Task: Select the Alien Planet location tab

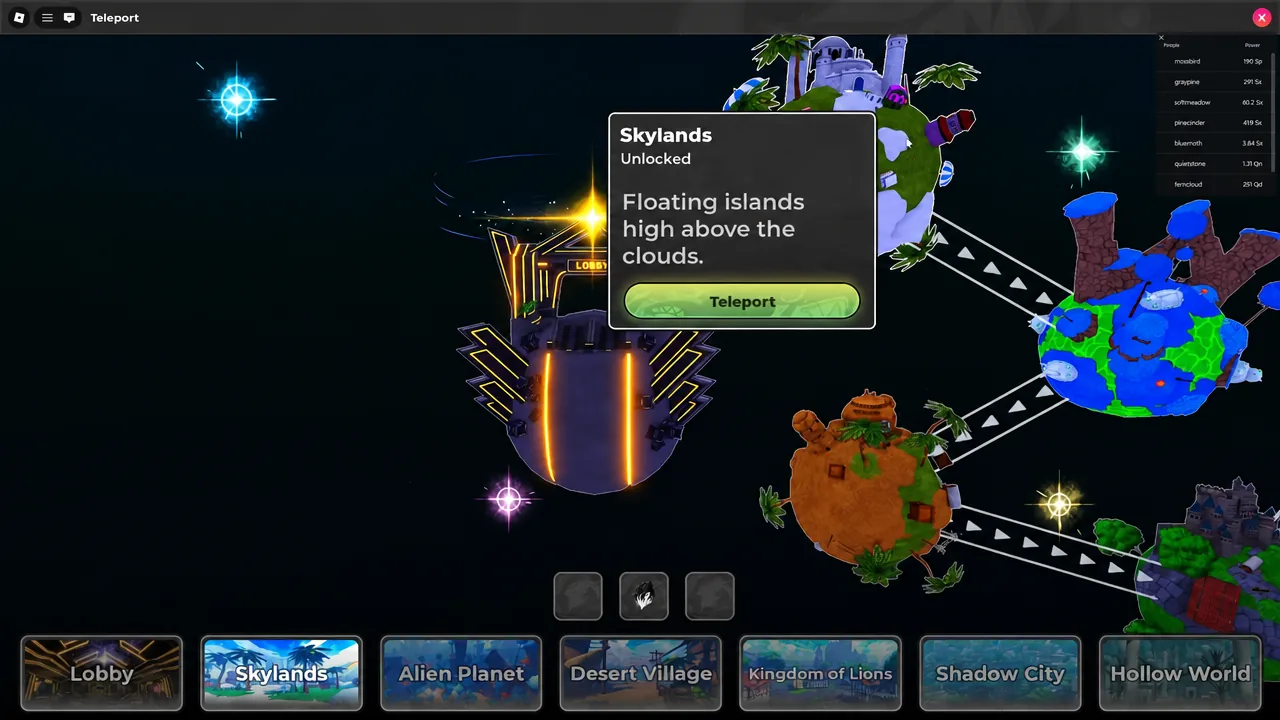Action: 461,673
